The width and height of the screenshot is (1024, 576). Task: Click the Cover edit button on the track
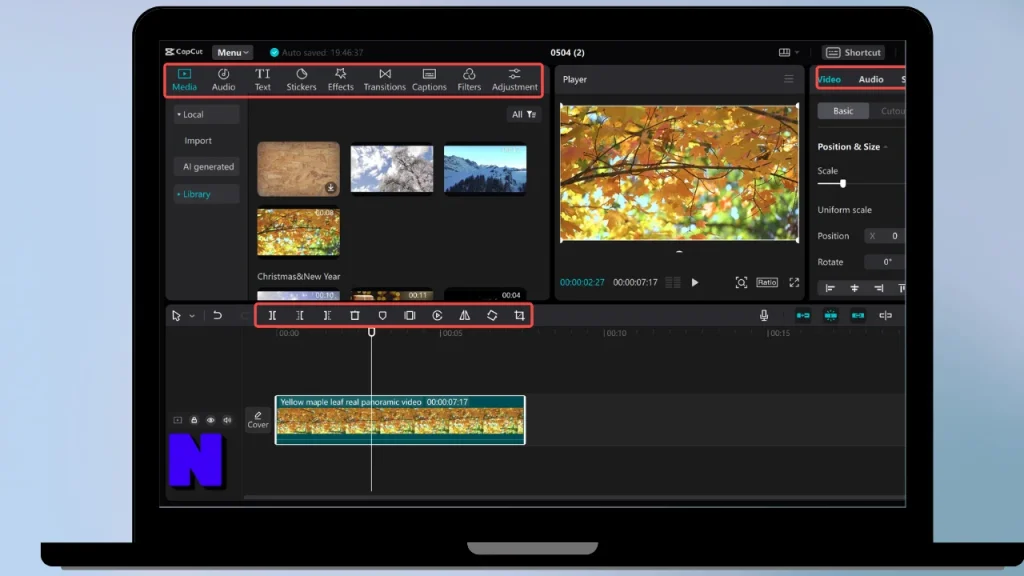257,419
